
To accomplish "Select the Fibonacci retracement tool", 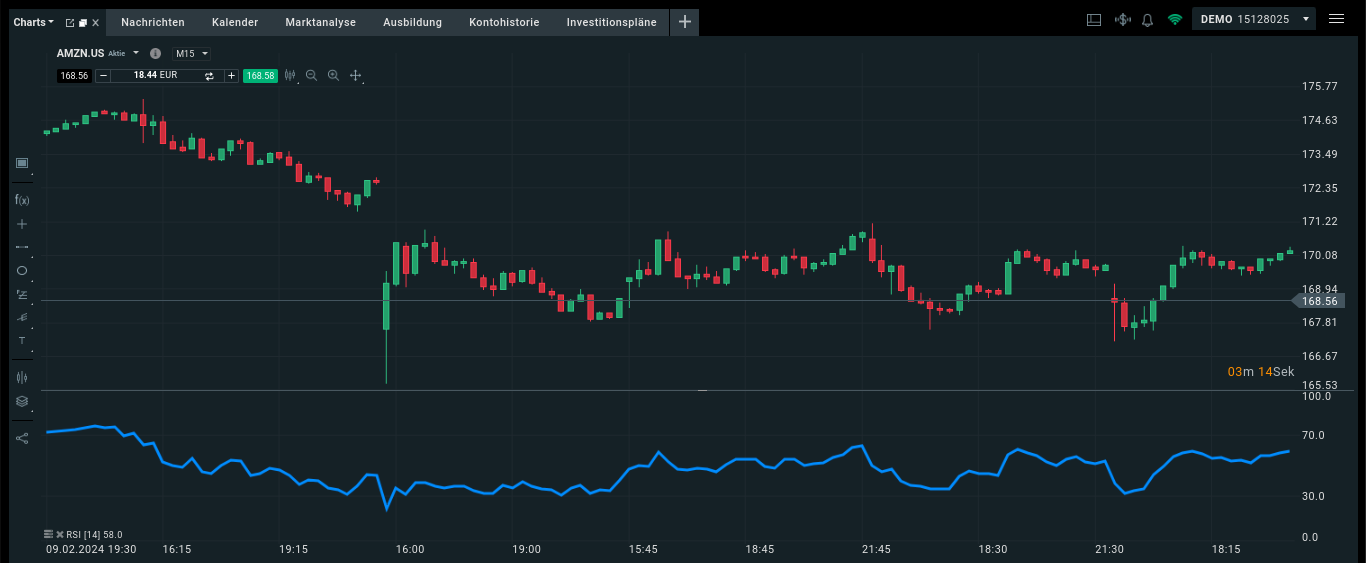I will [x=22, y=294].
